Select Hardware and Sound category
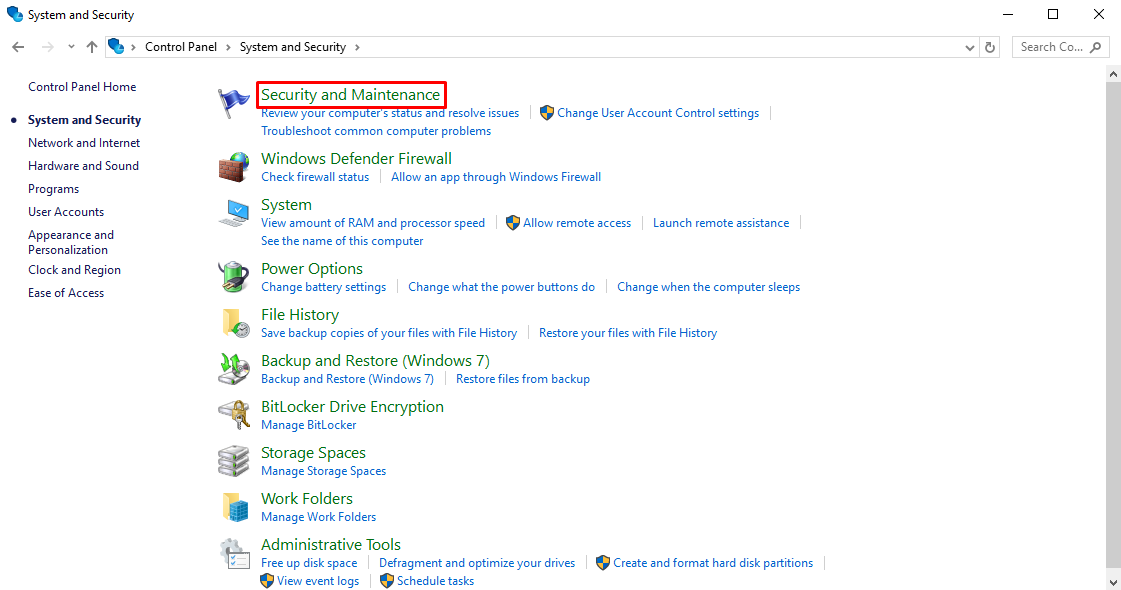The image size is (1121, 590). point(83,166)
